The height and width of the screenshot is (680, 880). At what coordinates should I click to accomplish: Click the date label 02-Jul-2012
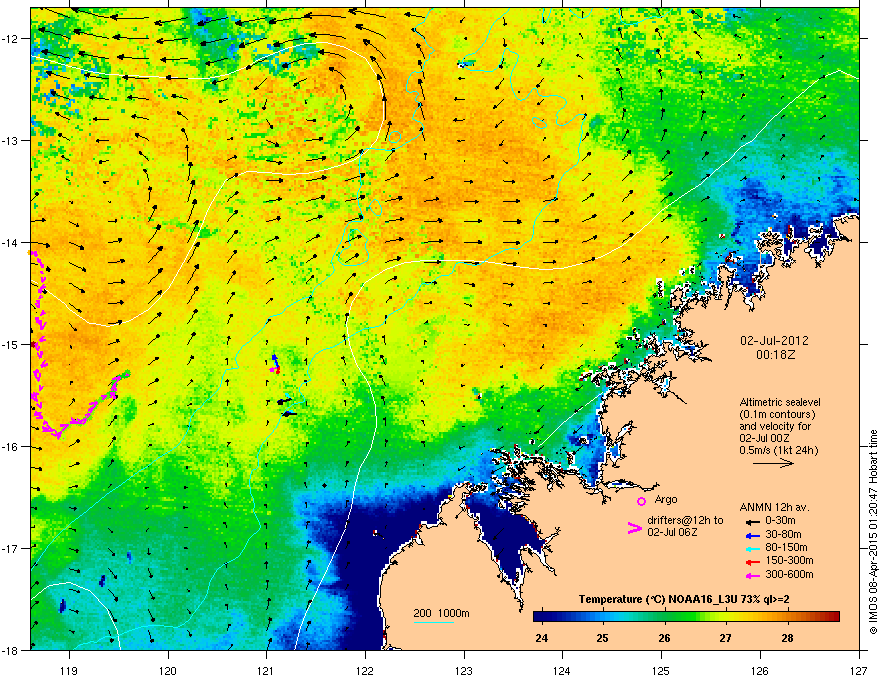point(774,341)
